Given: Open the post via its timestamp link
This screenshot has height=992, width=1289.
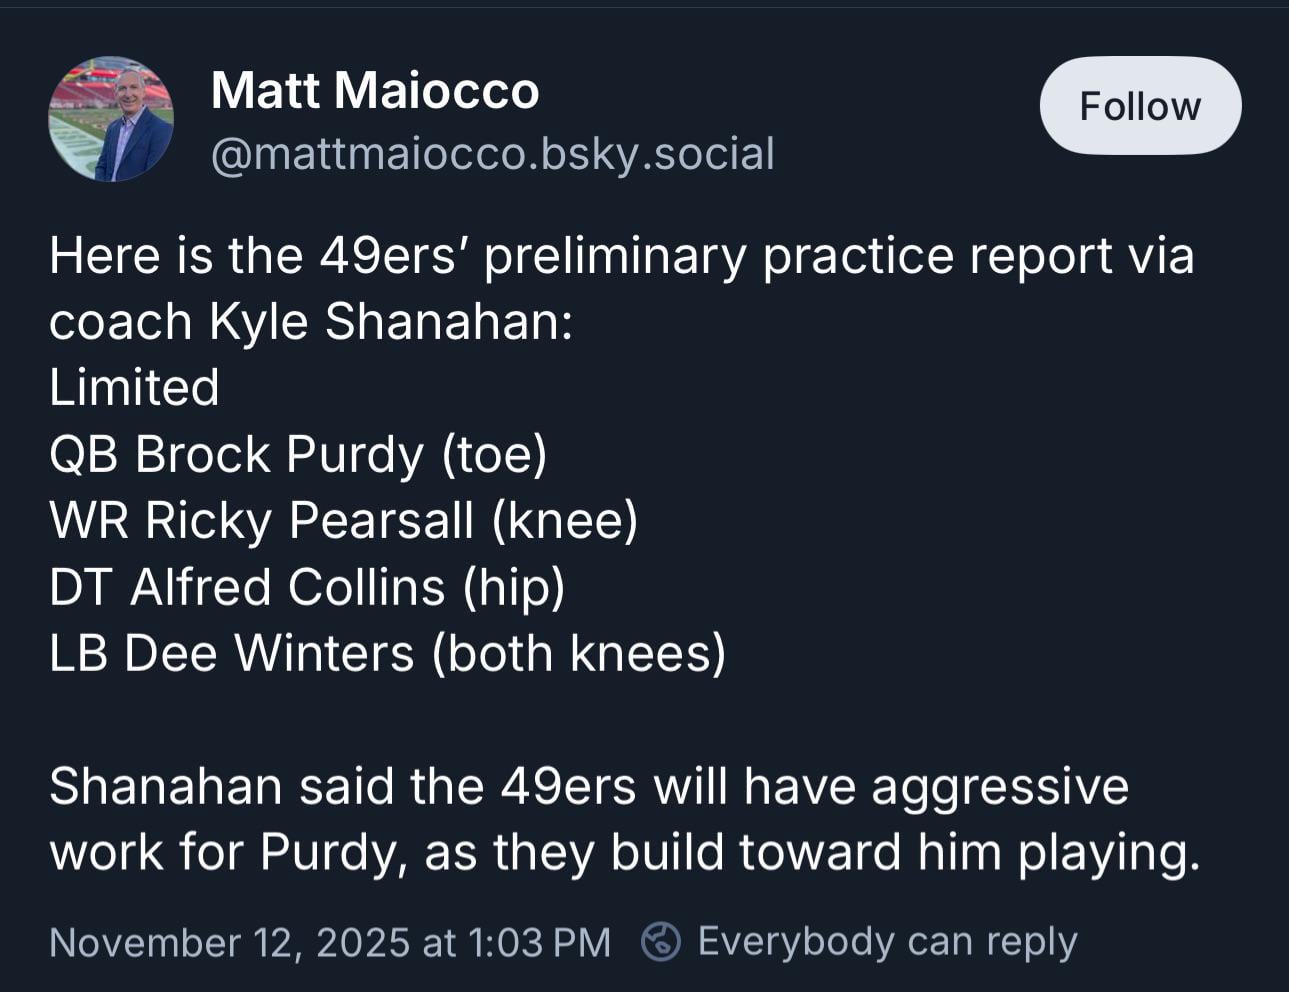Looking at the screenshot, I should click(x=330, y=941).
